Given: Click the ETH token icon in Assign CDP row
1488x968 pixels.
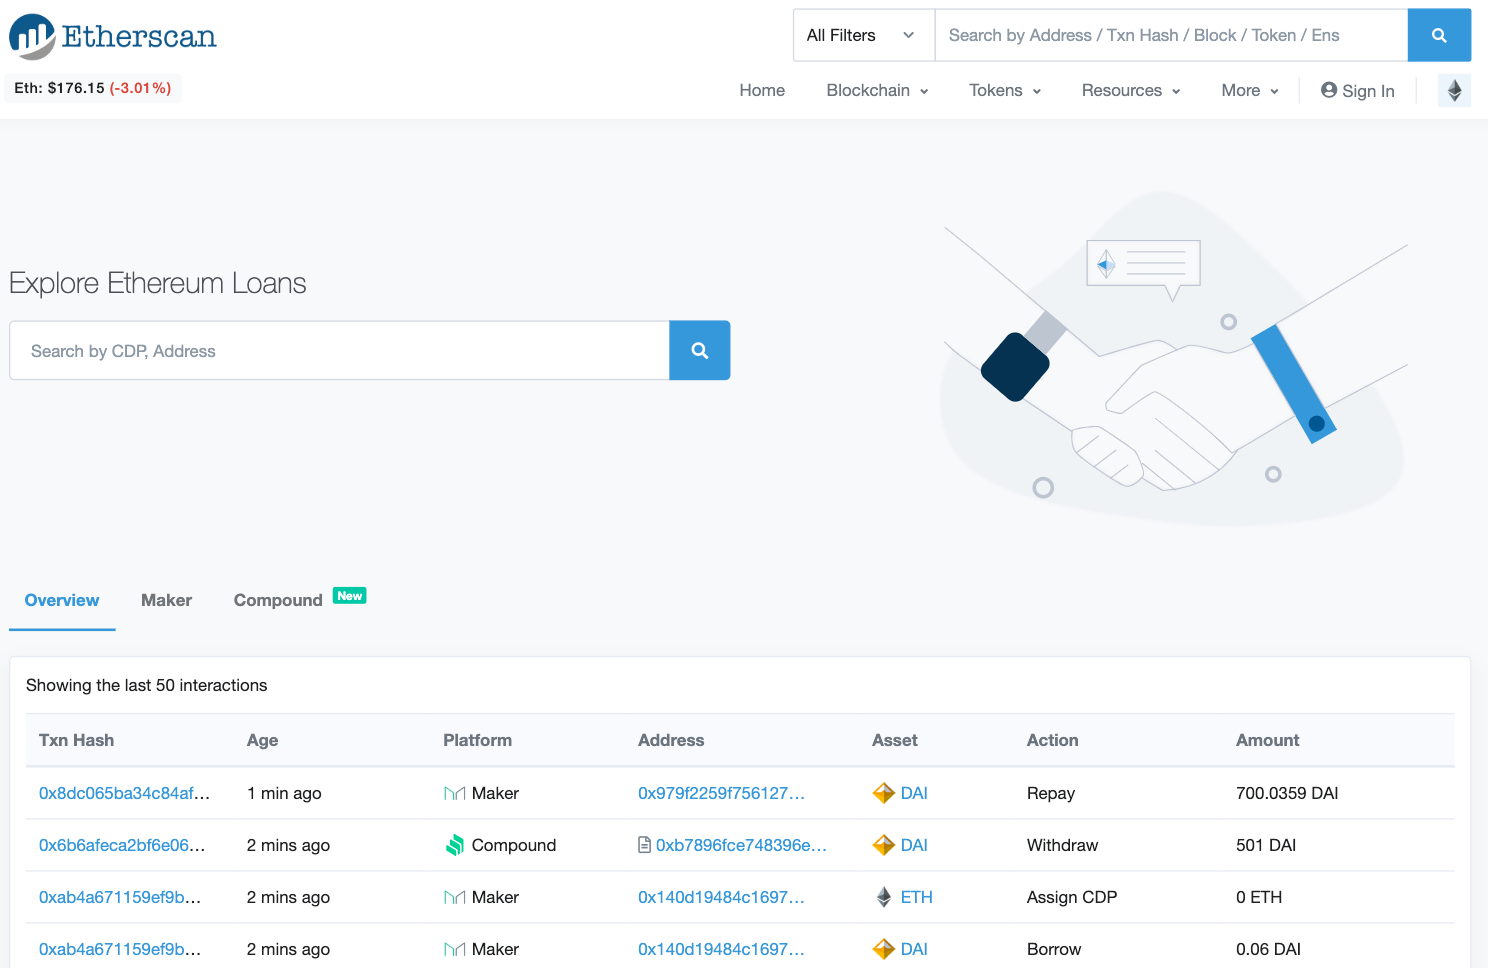Looking at the screenshot, I should 884,897.
